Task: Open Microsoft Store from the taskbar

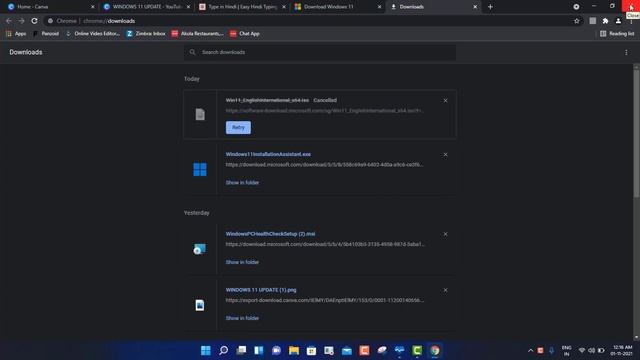Action: pyautogui.click(x=311, y=350)
